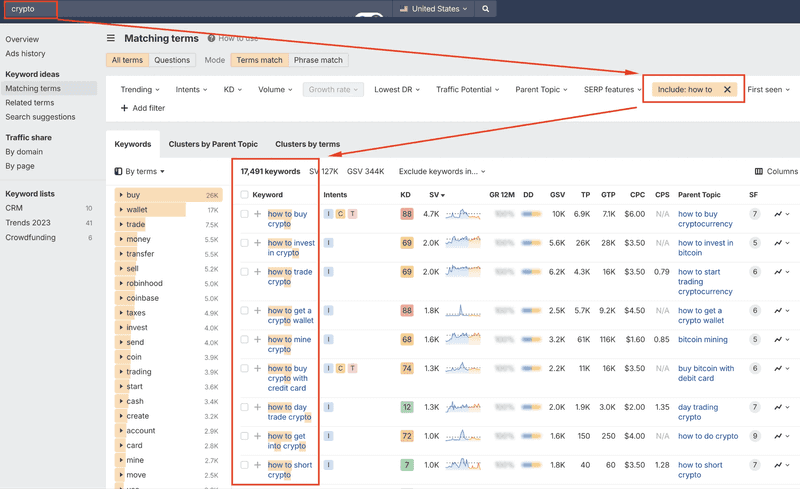Click the KD 88 badge for how to buy crypto

pos(407,214)
